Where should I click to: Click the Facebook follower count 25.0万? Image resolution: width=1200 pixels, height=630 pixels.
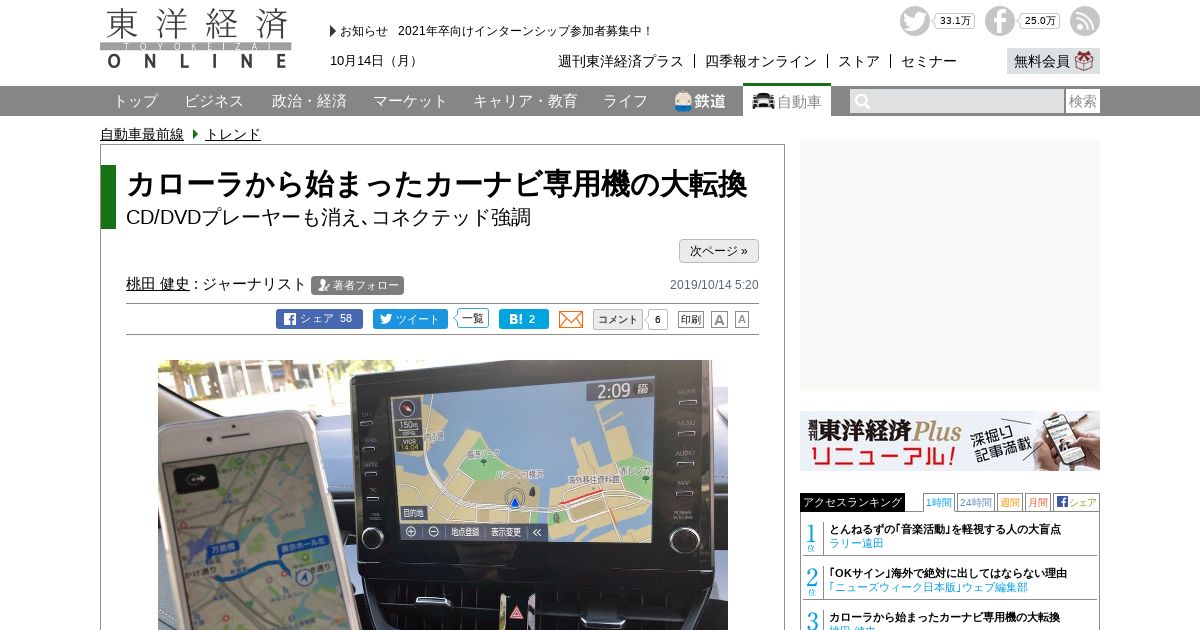pyautogui.click(x=1040, y=21)
